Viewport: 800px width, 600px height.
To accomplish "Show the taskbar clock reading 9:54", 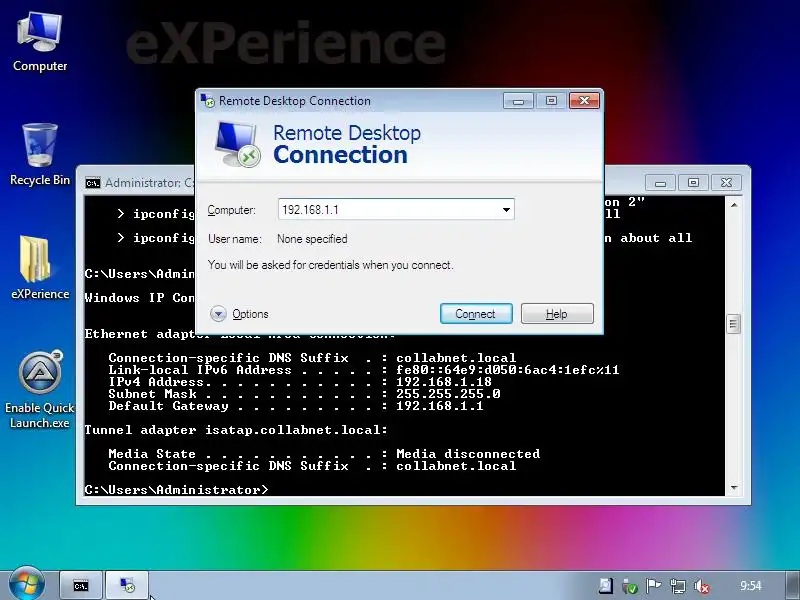I will pyautogui.click(x=751, y=586).
